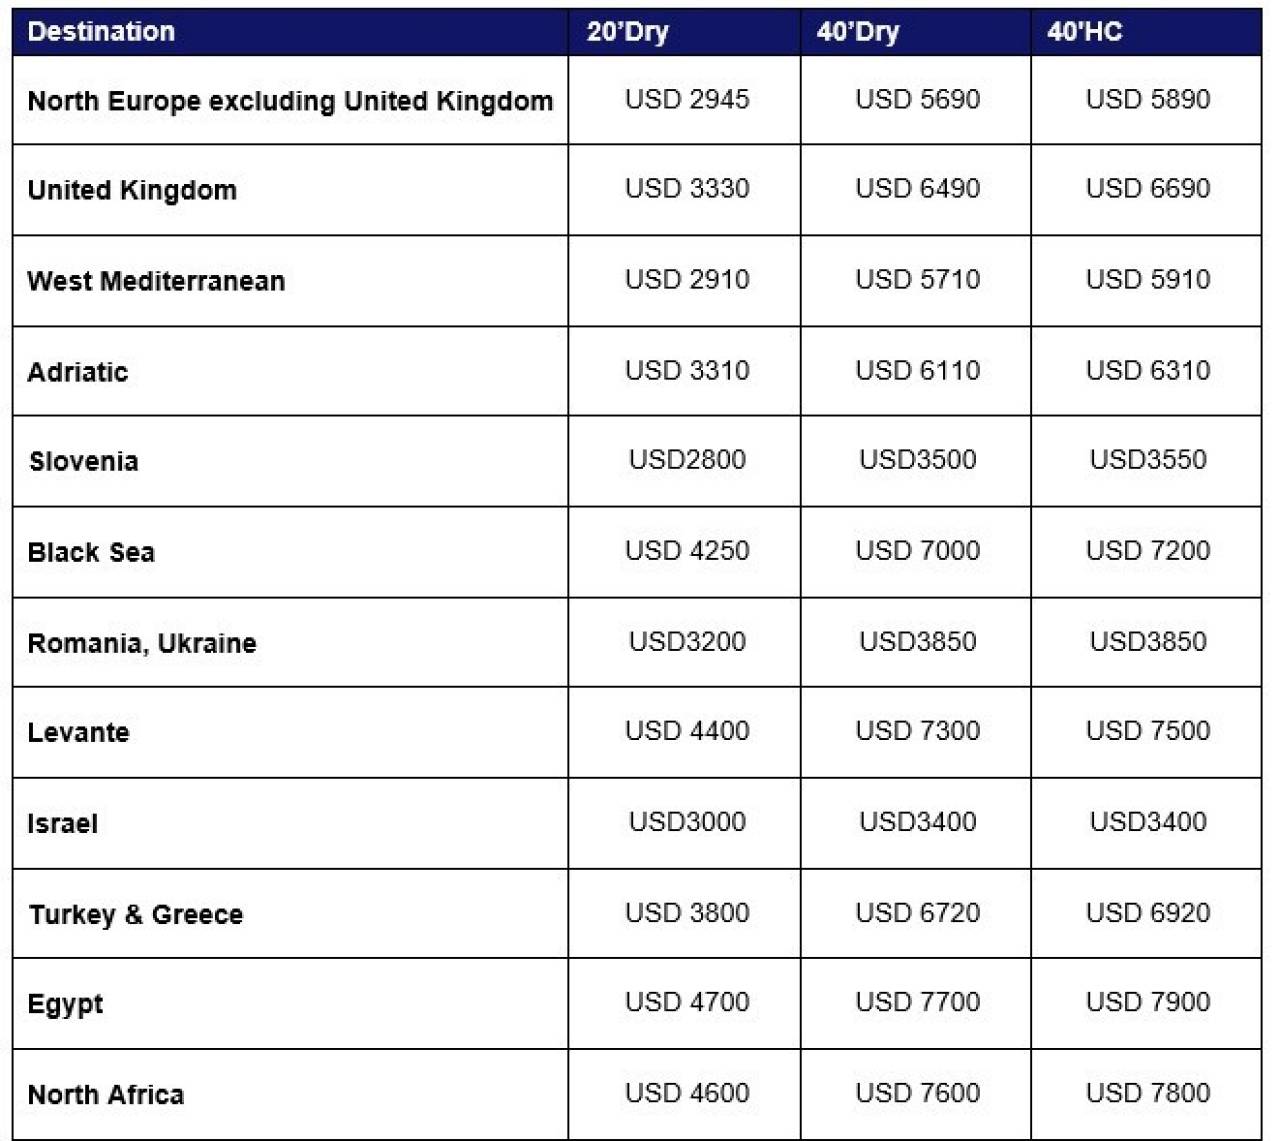
Task: Click Adriatic 40'Dry rate USD 6110
Action: coord(918,370)
